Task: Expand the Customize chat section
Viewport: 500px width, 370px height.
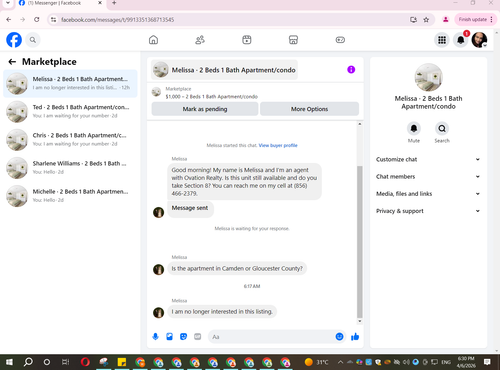Action: (428, 159)
